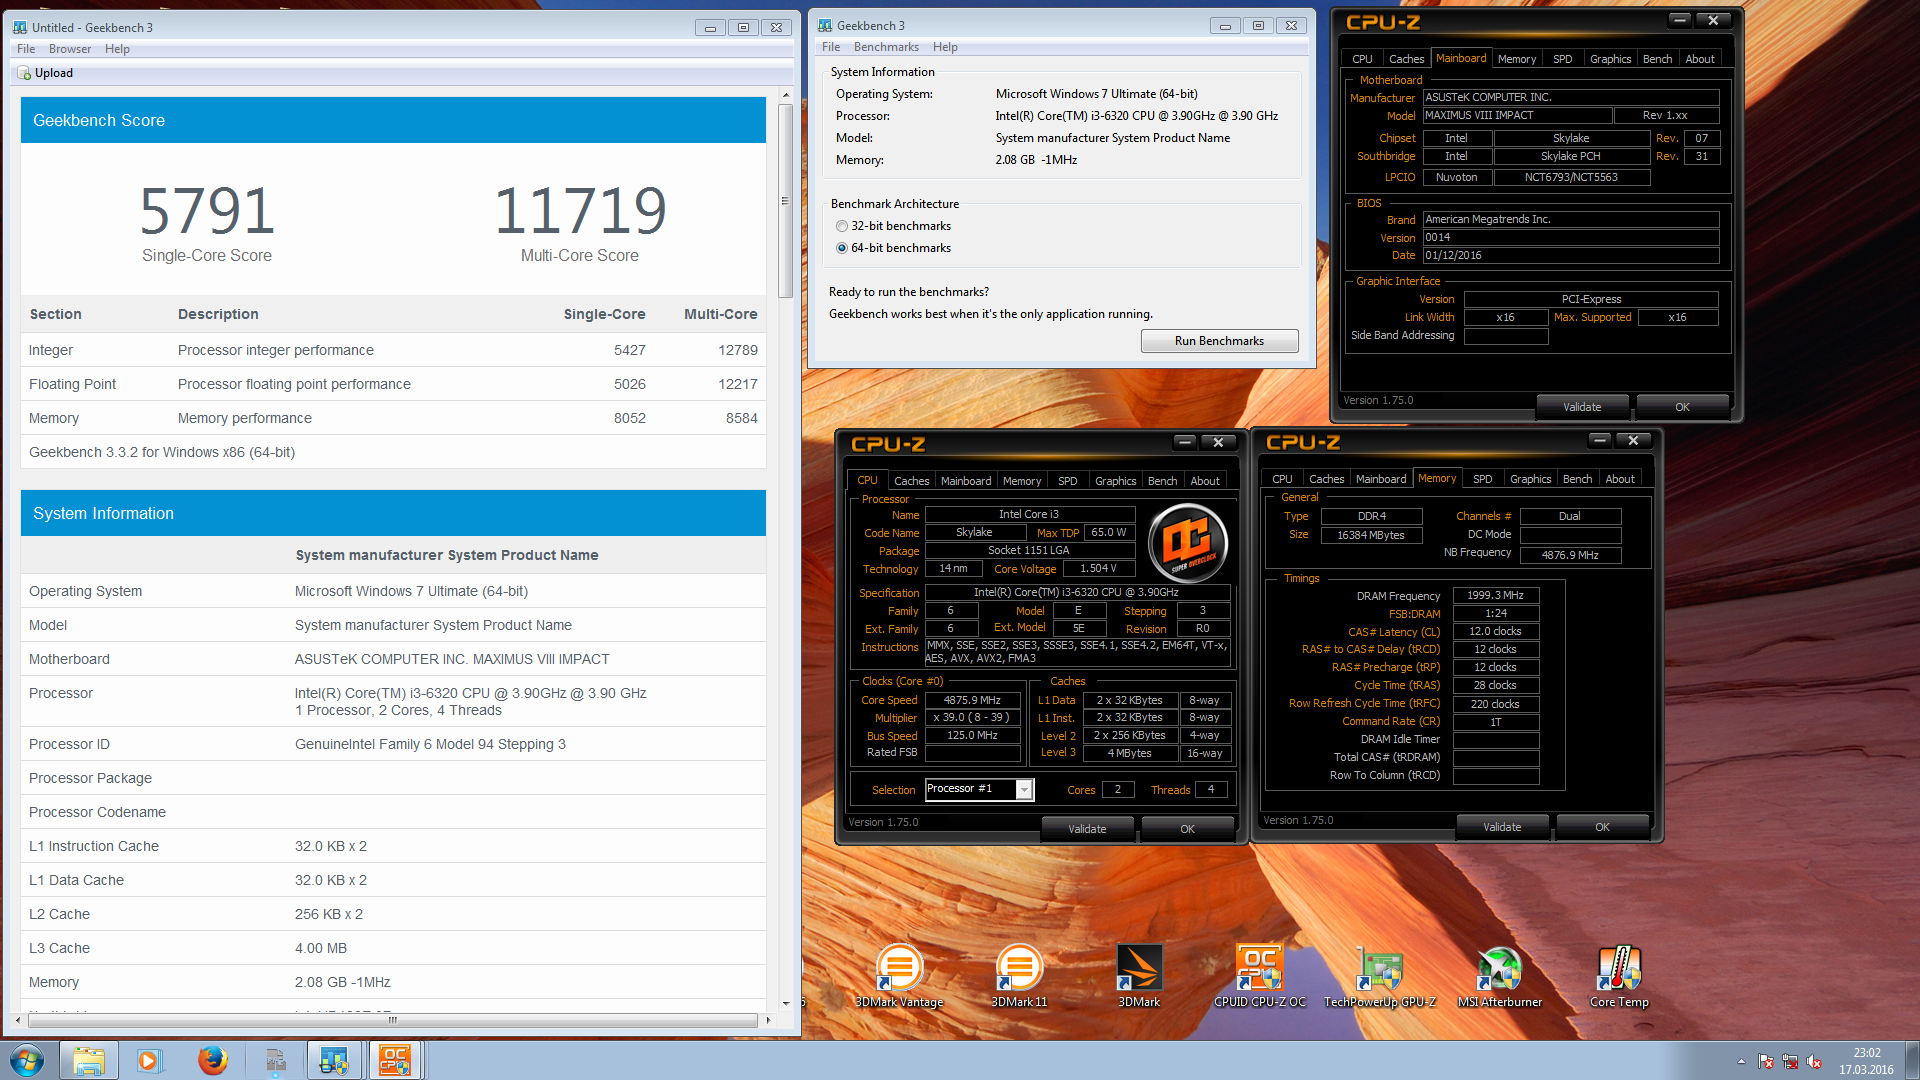This screenshot has height=1080, width=1920.
Task: Launch Windows Media Player from taskbar
Action: point(149,1060)
